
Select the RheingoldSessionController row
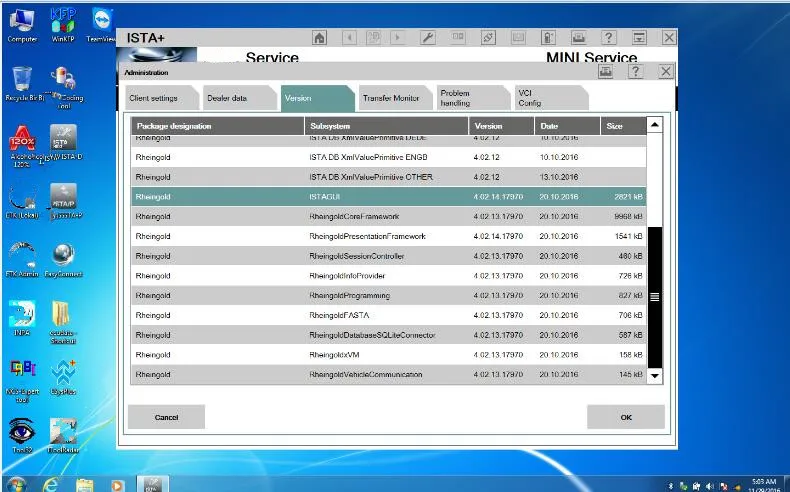[388, 256]
